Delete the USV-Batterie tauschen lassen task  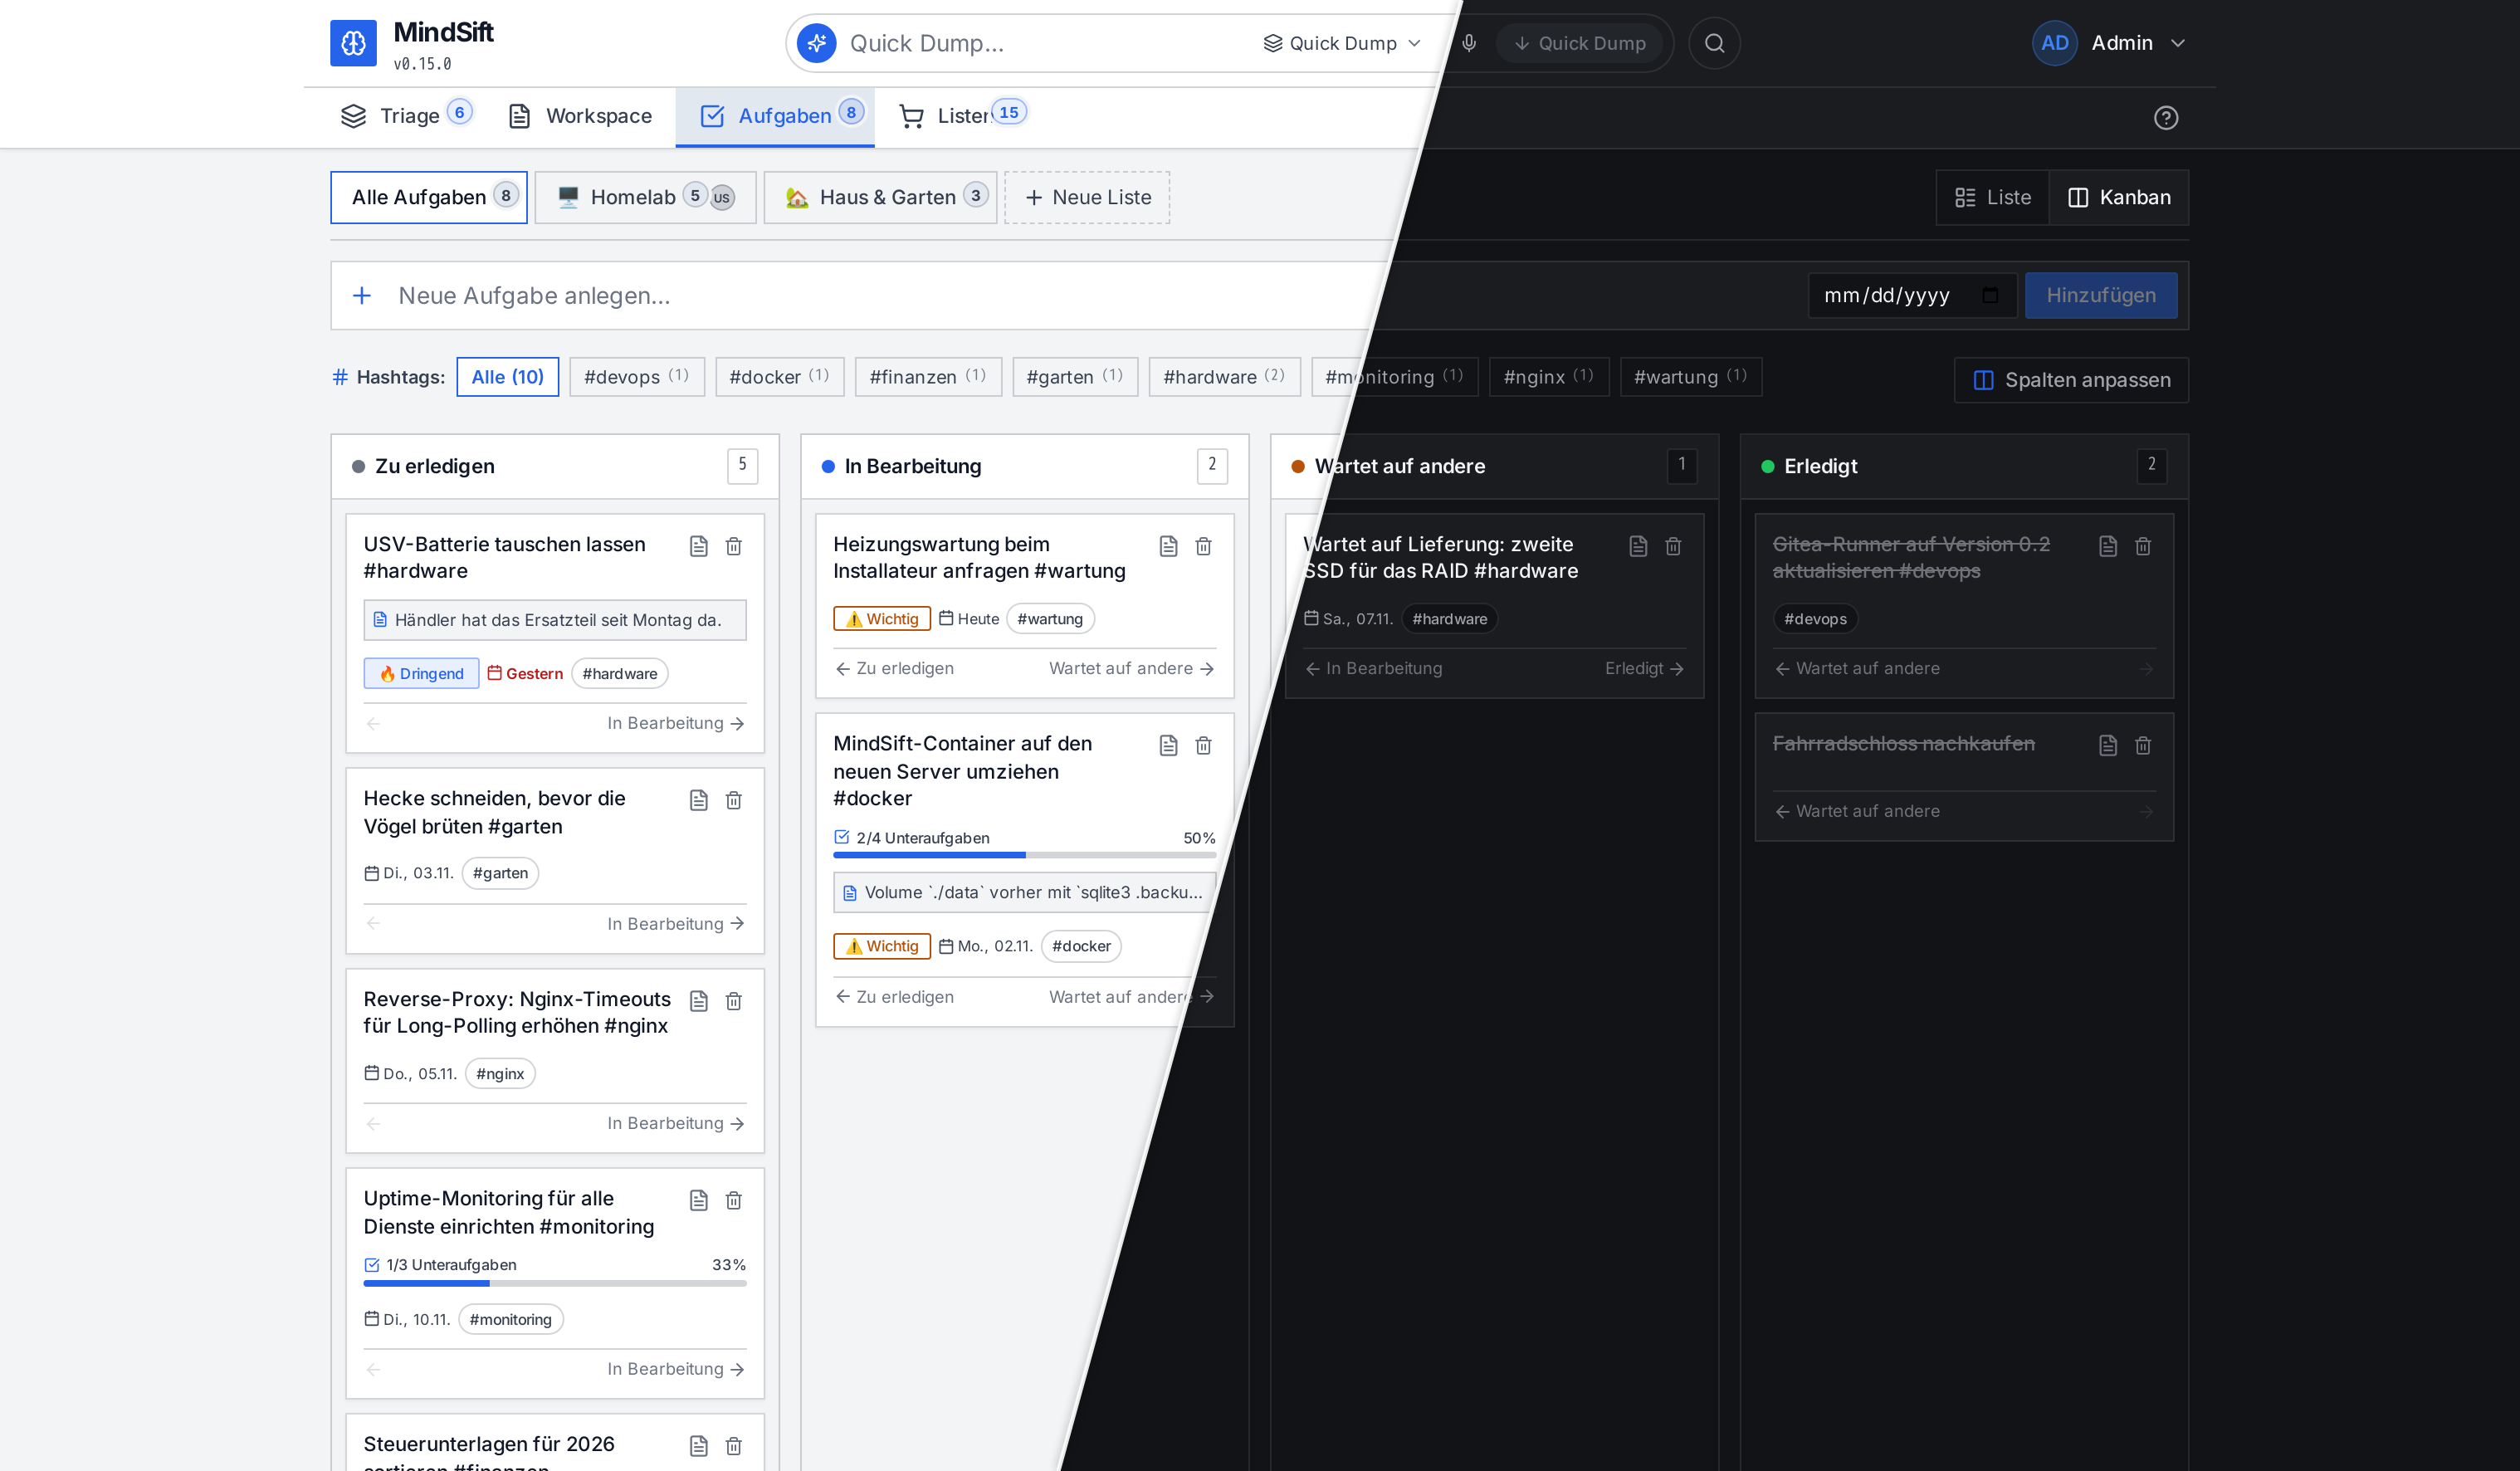[x=733, y=546]
